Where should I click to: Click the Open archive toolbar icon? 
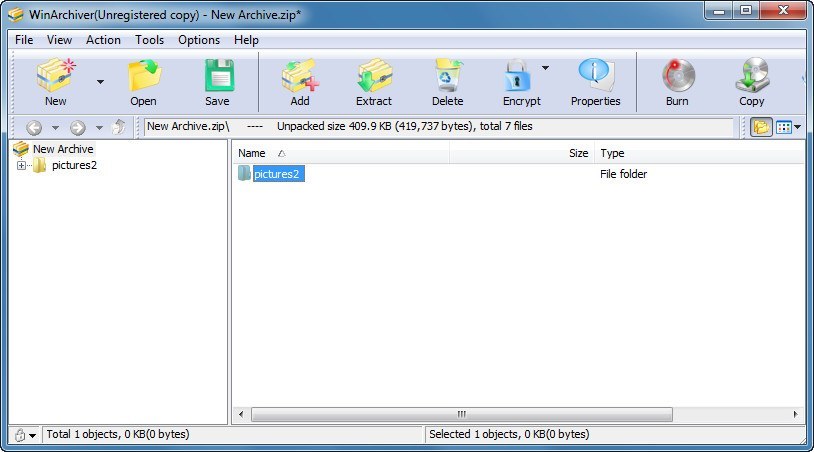(x=143, y=82)
